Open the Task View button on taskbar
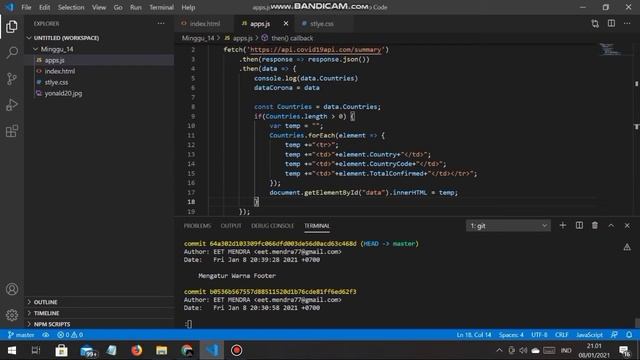 pyautogui.click(x=36, y=350)
